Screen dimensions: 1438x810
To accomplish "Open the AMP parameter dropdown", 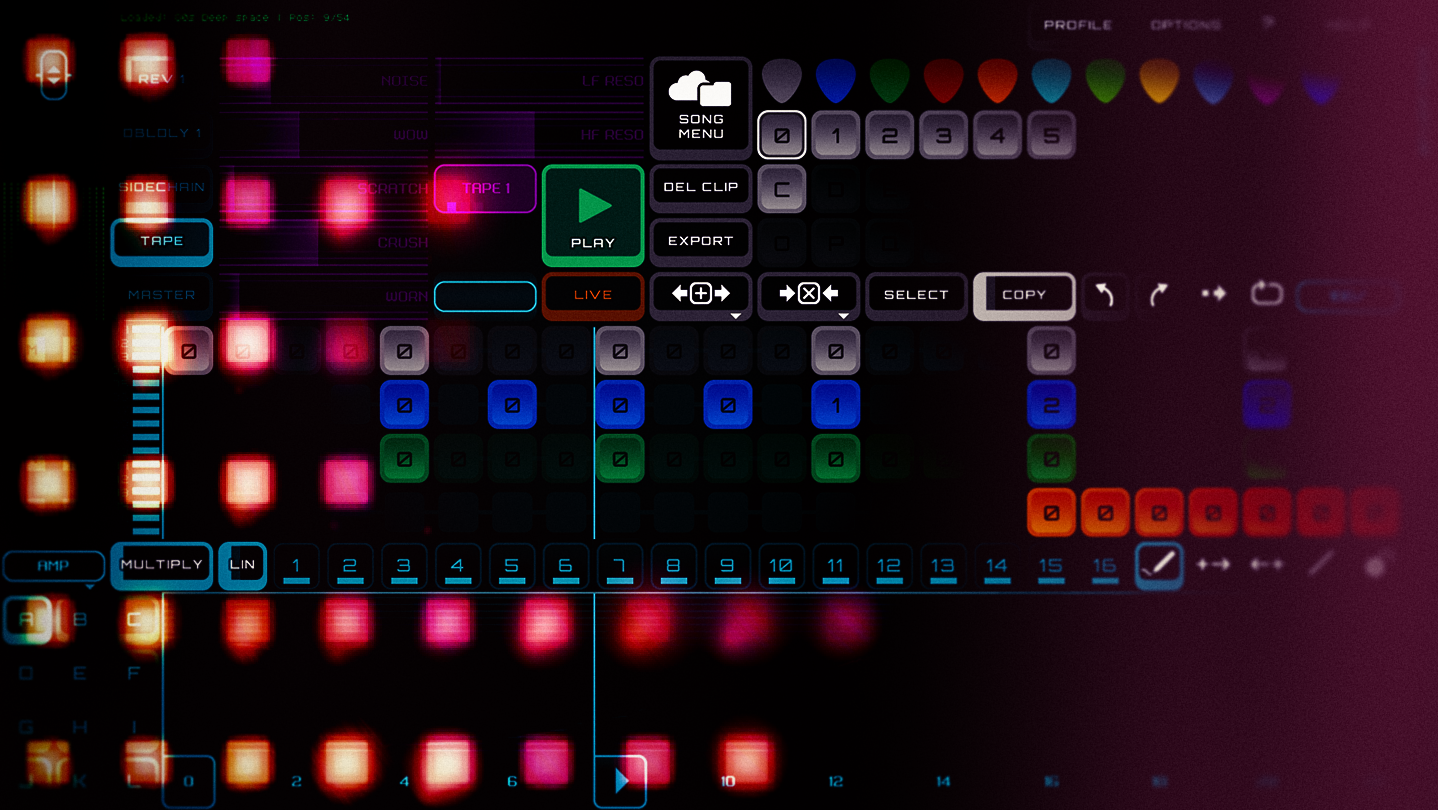I will (x=53, y=566).
